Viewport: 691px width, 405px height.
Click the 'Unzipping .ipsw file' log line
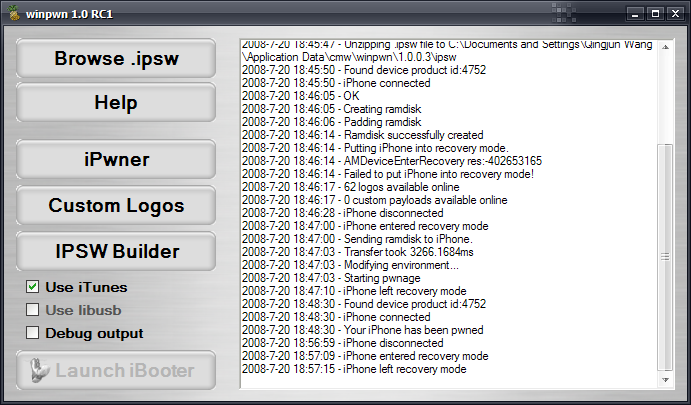point(447,51)
